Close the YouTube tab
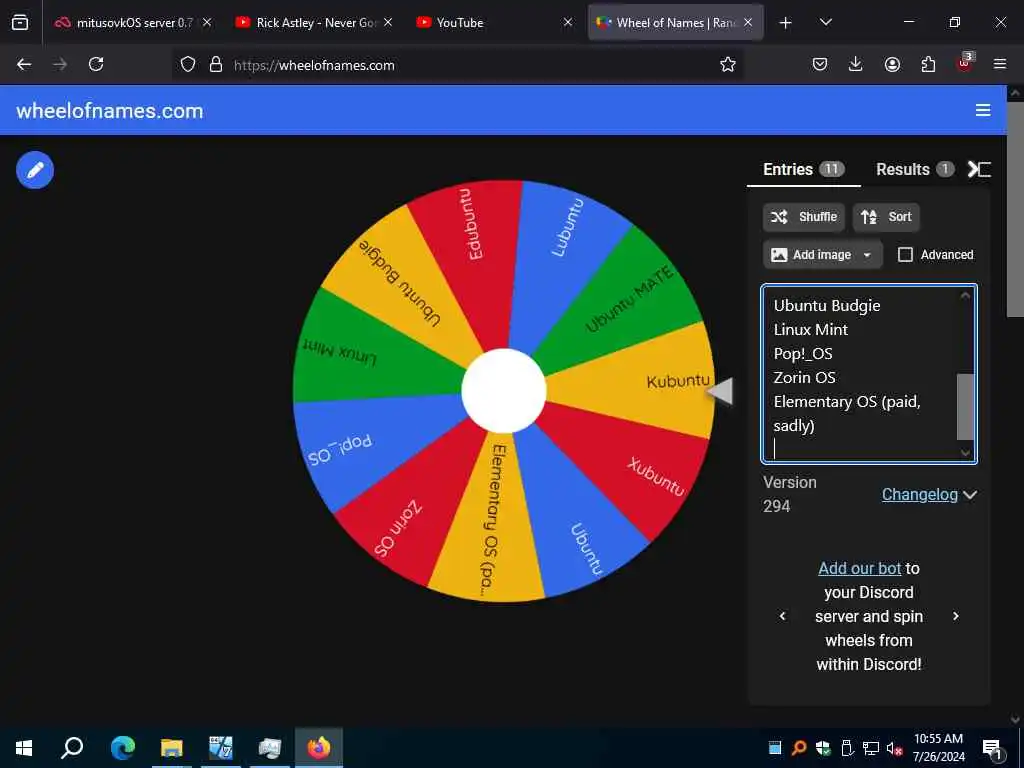This screenshot has height=768, width=1024. click(x=568, y=22)
